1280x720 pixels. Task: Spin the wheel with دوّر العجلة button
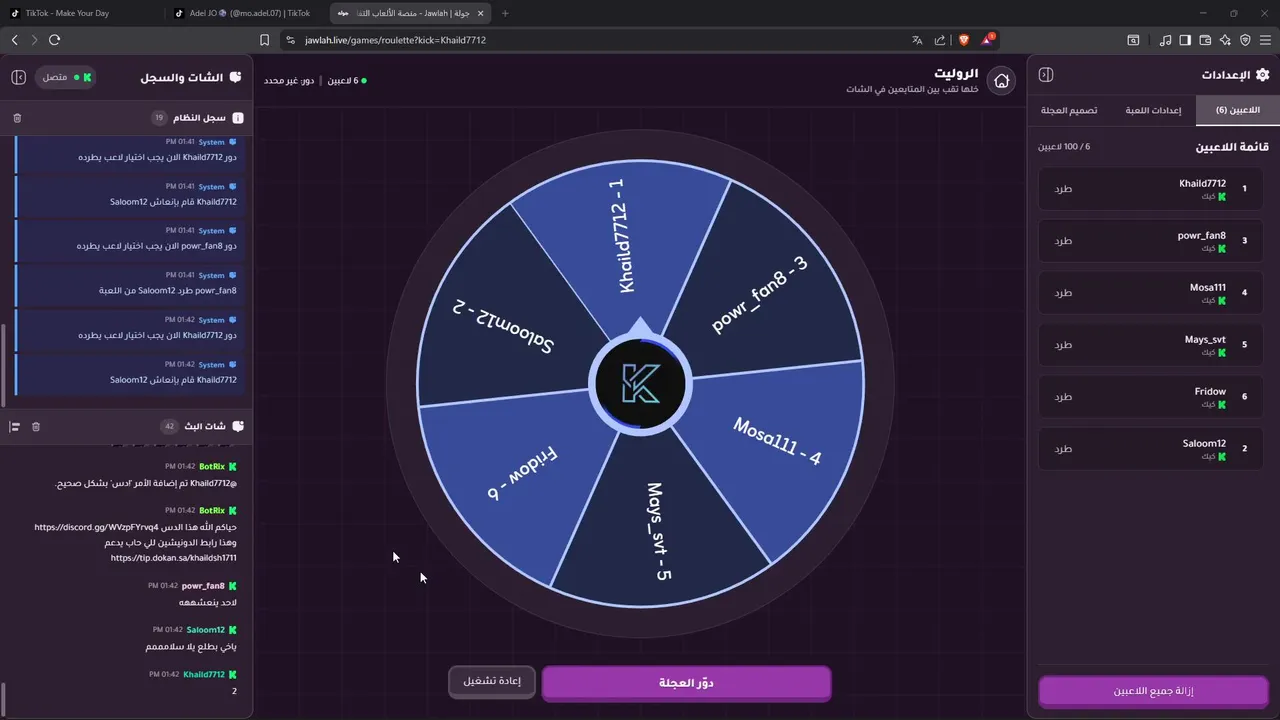click(686, 683)
